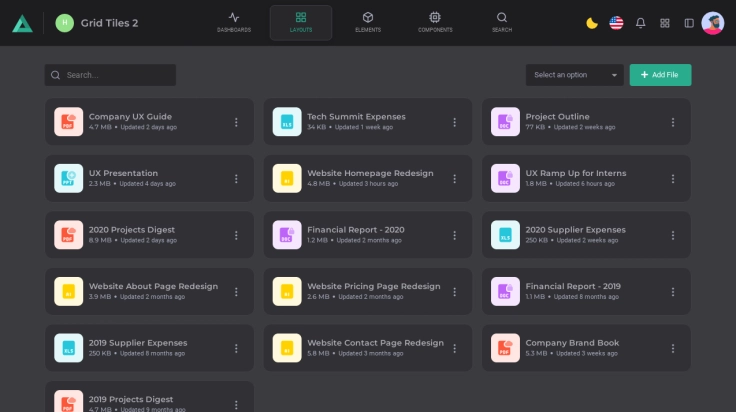The image size is (736, 412).
Task: Go to the Elements tab
Action: (x=367, y=23)
